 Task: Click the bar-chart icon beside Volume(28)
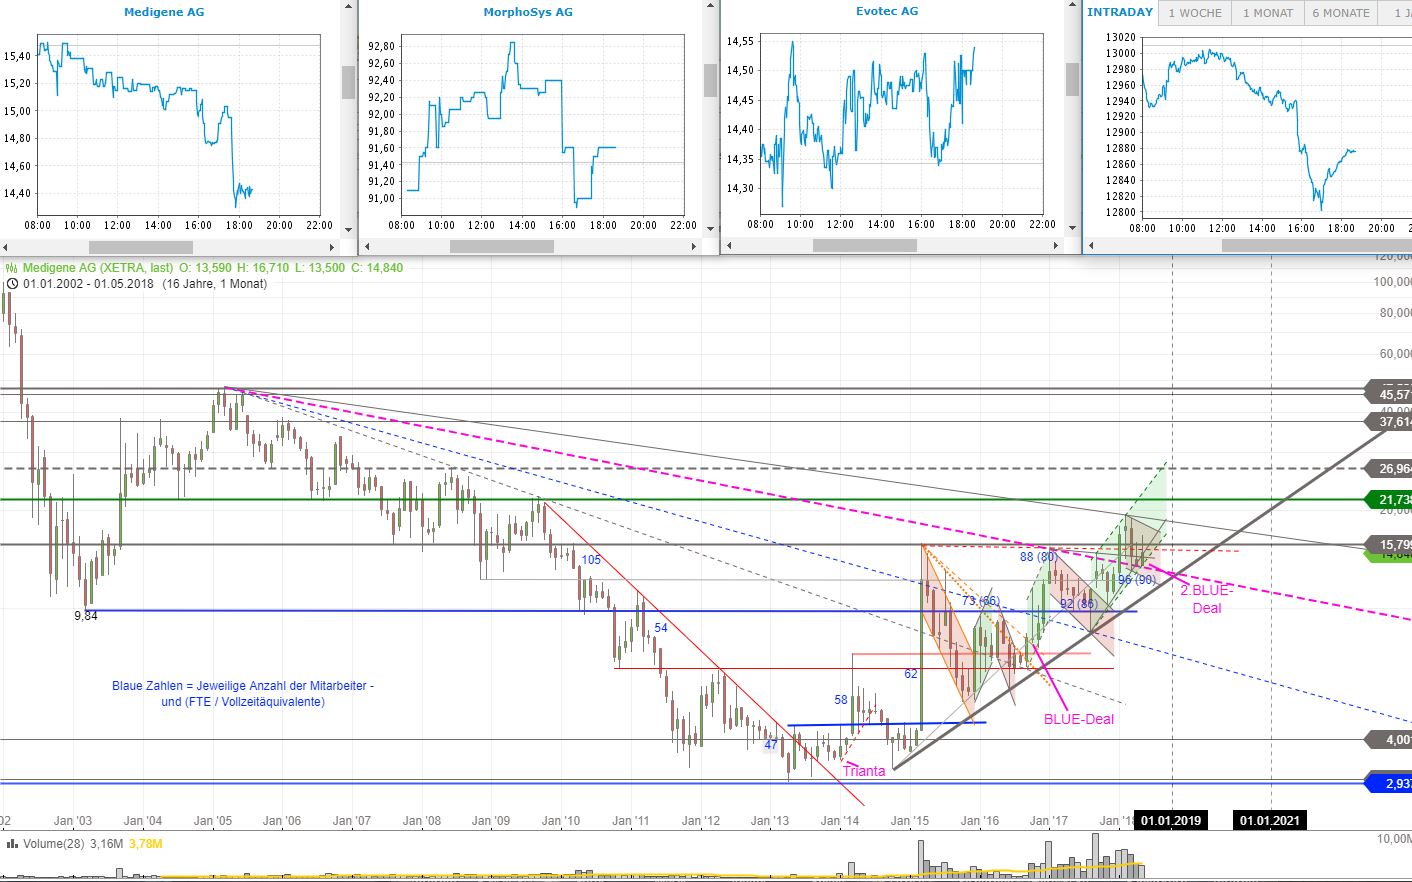10,843
